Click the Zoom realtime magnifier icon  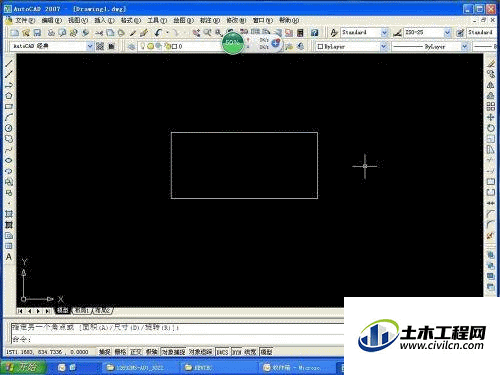pos(207,33)
